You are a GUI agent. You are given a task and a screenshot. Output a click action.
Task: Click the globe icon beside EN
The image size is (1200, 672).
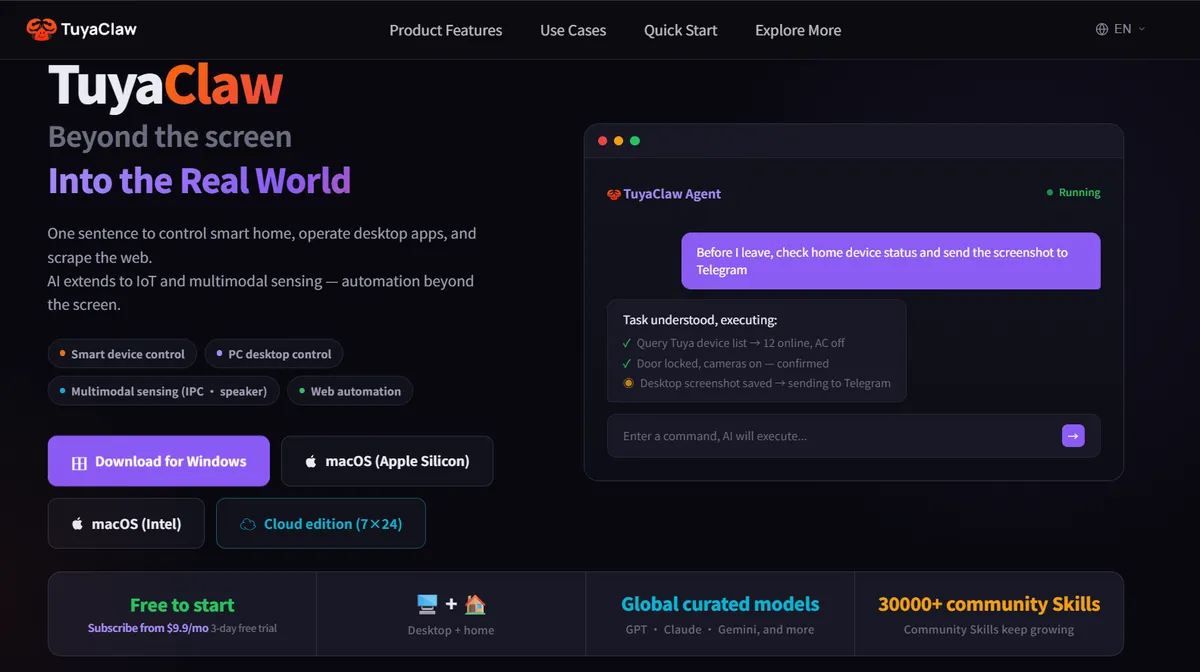[1102, 29]
